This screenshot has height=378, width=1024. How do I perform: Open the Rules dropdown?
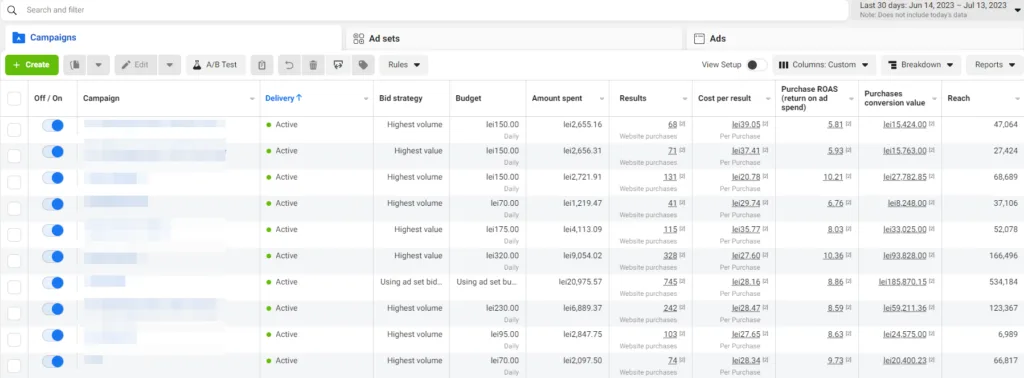(404, 65)
